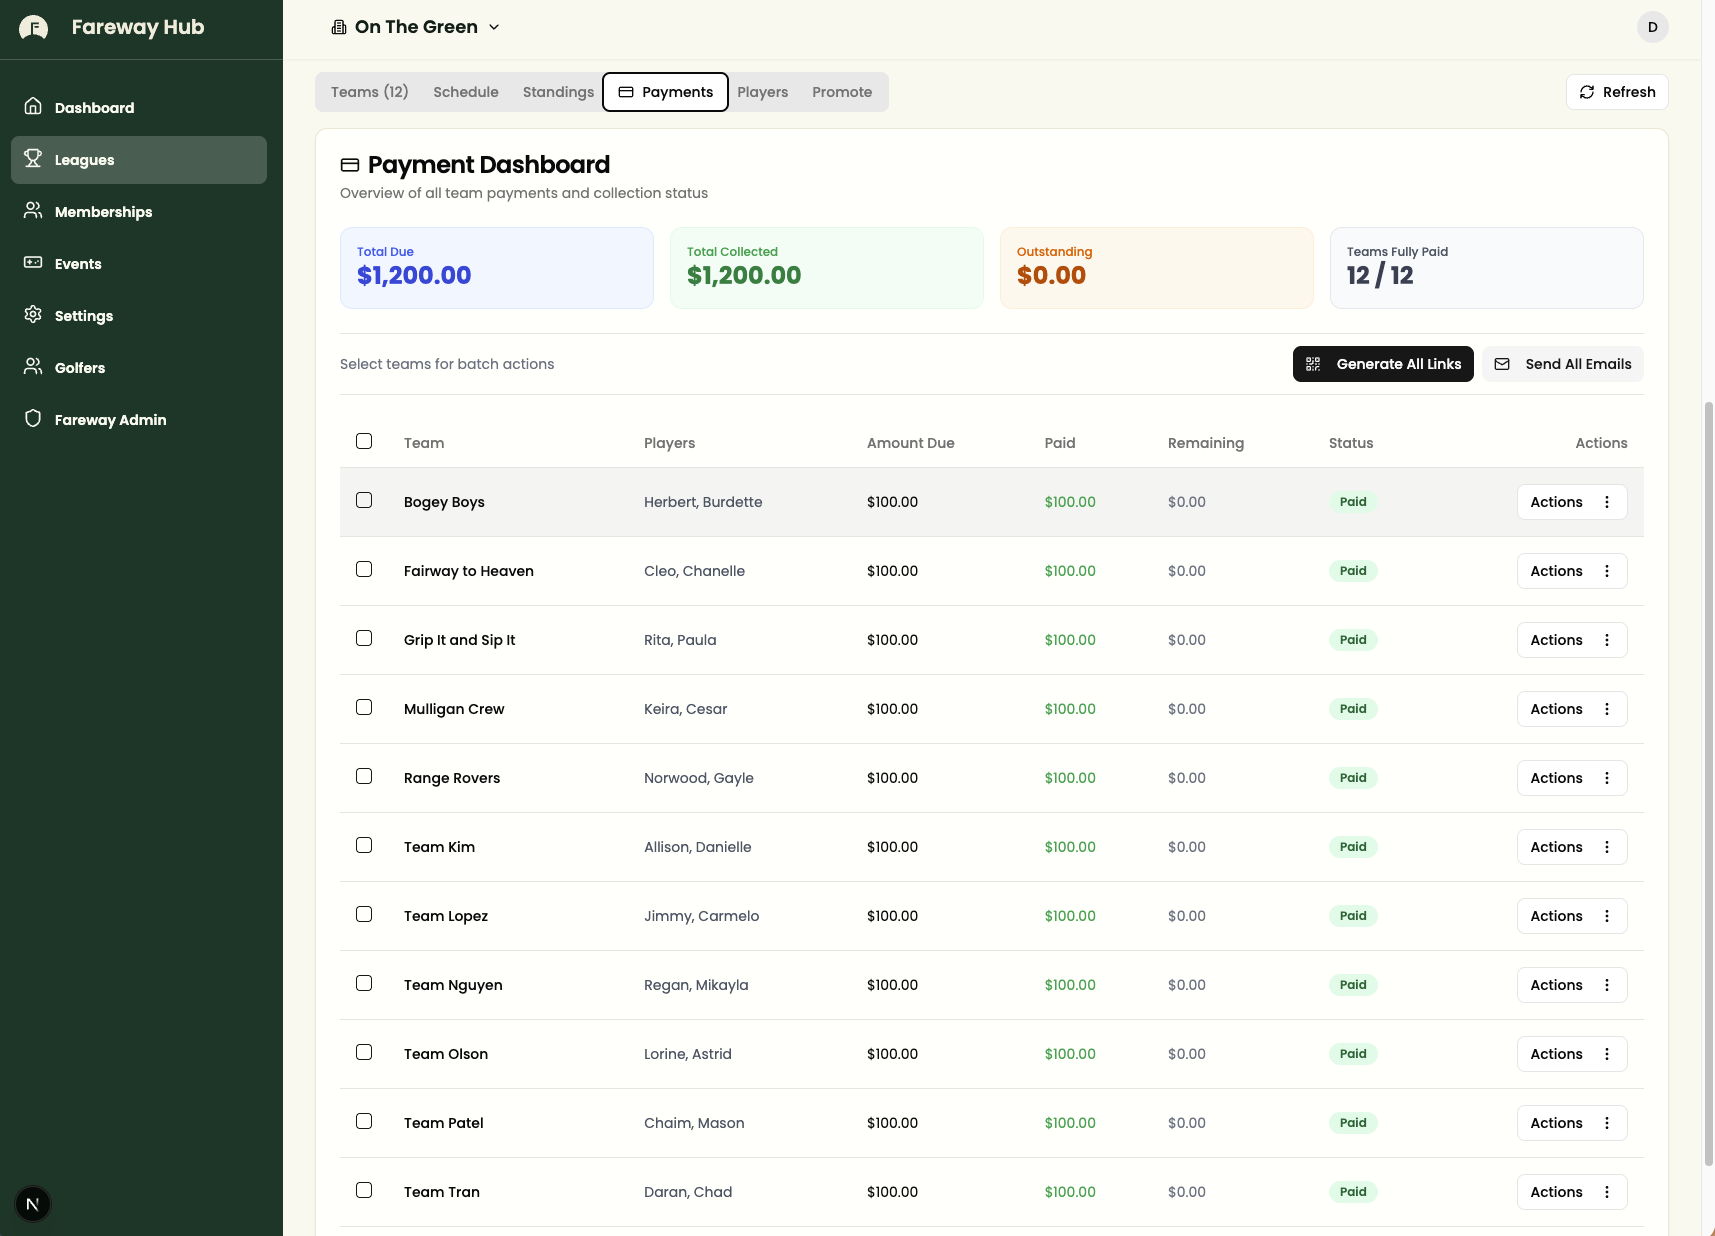Click the Team Patel row checkbox
This screenshot has height=1236, width=1715.
coord(364,1121)
